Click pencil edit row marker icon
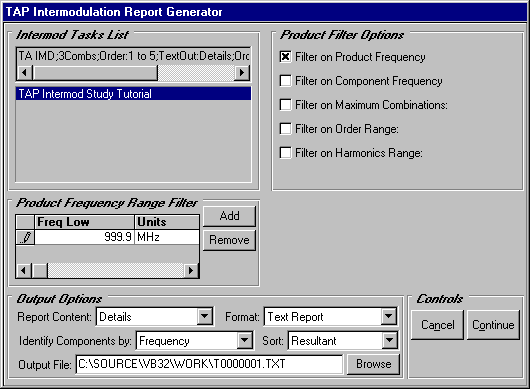The height and width of the screenshot is (389, 530). pyautogui.click(x=25, y=237)
